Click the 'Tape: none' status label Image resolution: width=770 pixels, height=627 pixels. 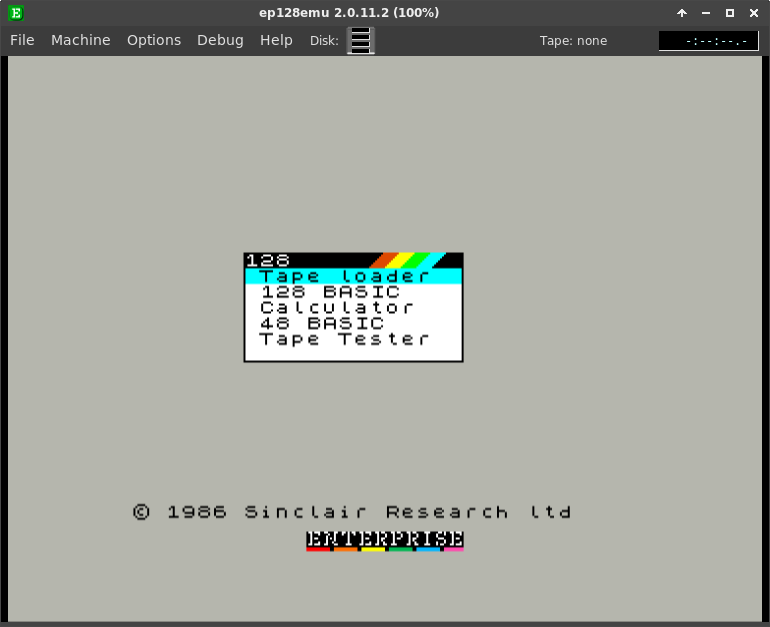click(x=573, y=41)
